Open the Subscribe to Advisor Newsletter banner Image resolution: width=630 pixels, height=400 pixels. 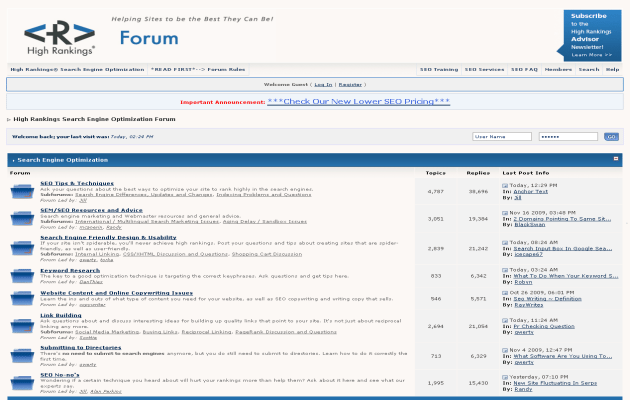[589, 35]
